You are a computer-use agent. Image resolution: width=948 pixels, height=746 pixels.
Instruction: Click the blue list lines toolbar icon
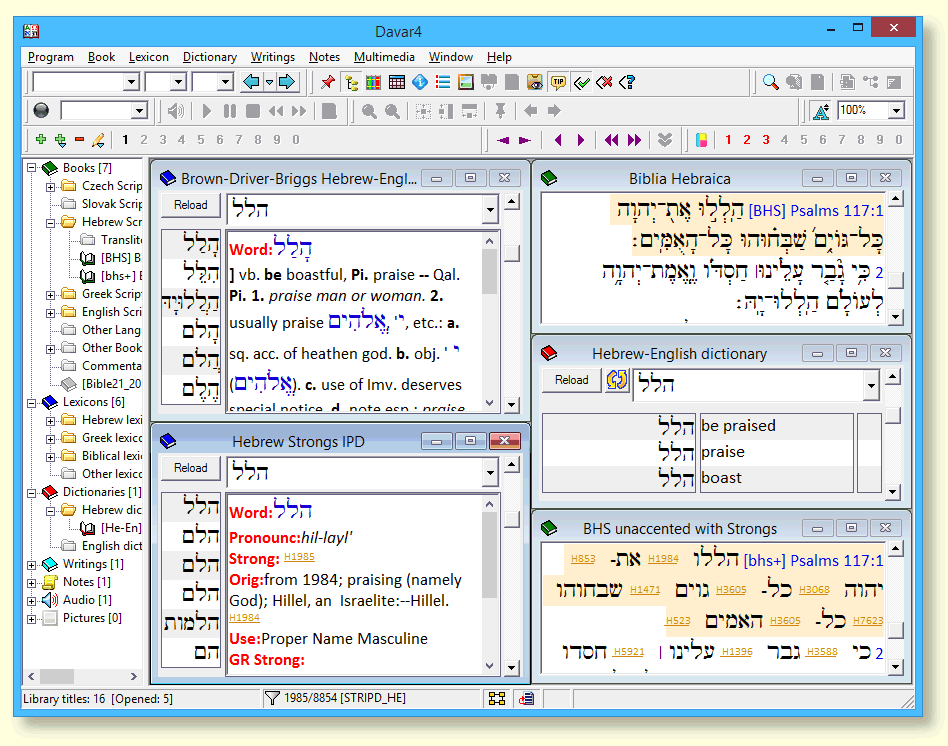tap(443, 82)
